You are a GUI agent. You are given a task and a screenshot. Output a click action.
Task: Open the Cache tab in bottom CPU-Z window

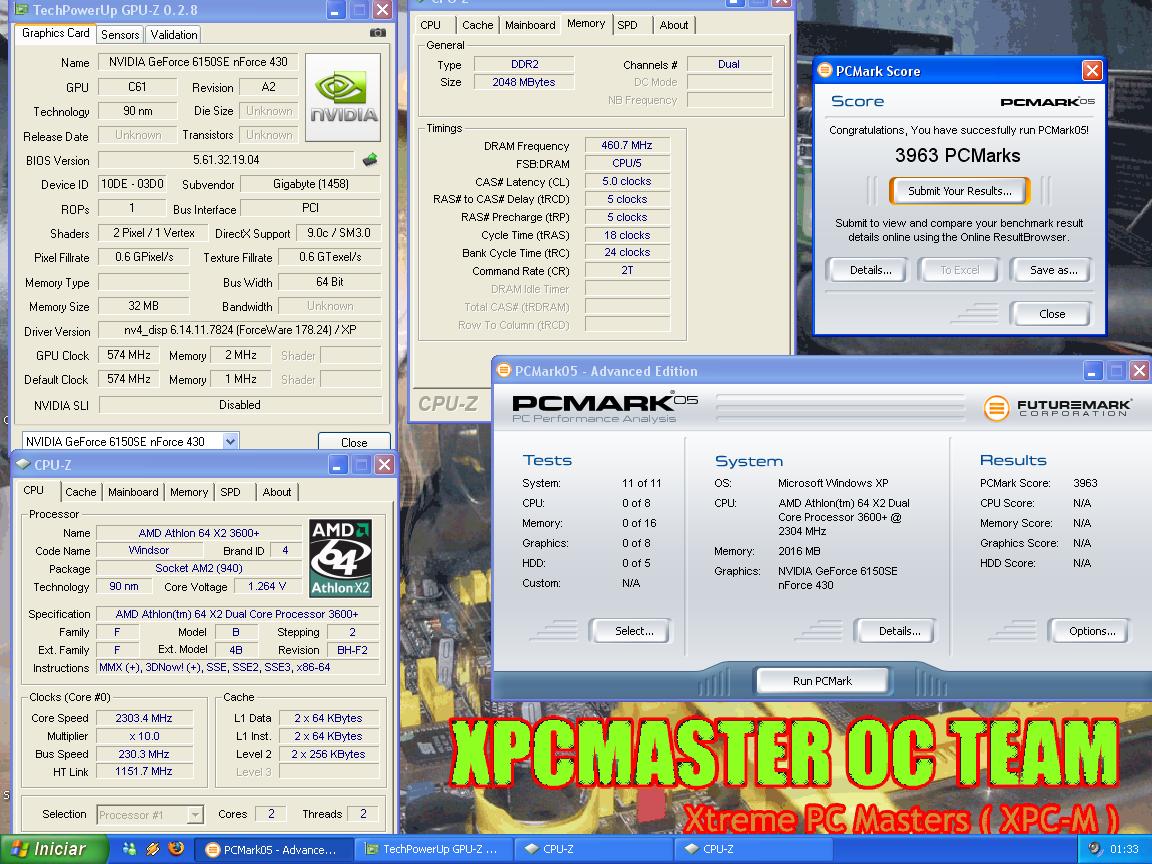[81, 492]
